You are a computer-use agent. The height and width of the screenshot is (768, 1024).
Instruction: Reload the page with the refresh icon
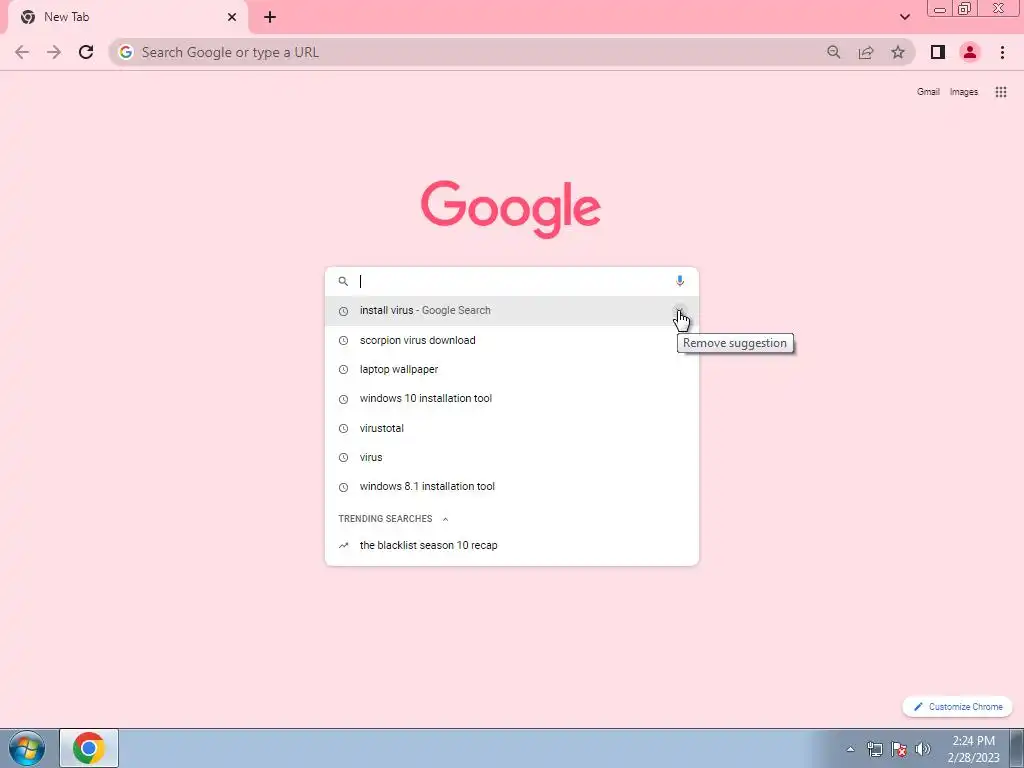[86, 52]
